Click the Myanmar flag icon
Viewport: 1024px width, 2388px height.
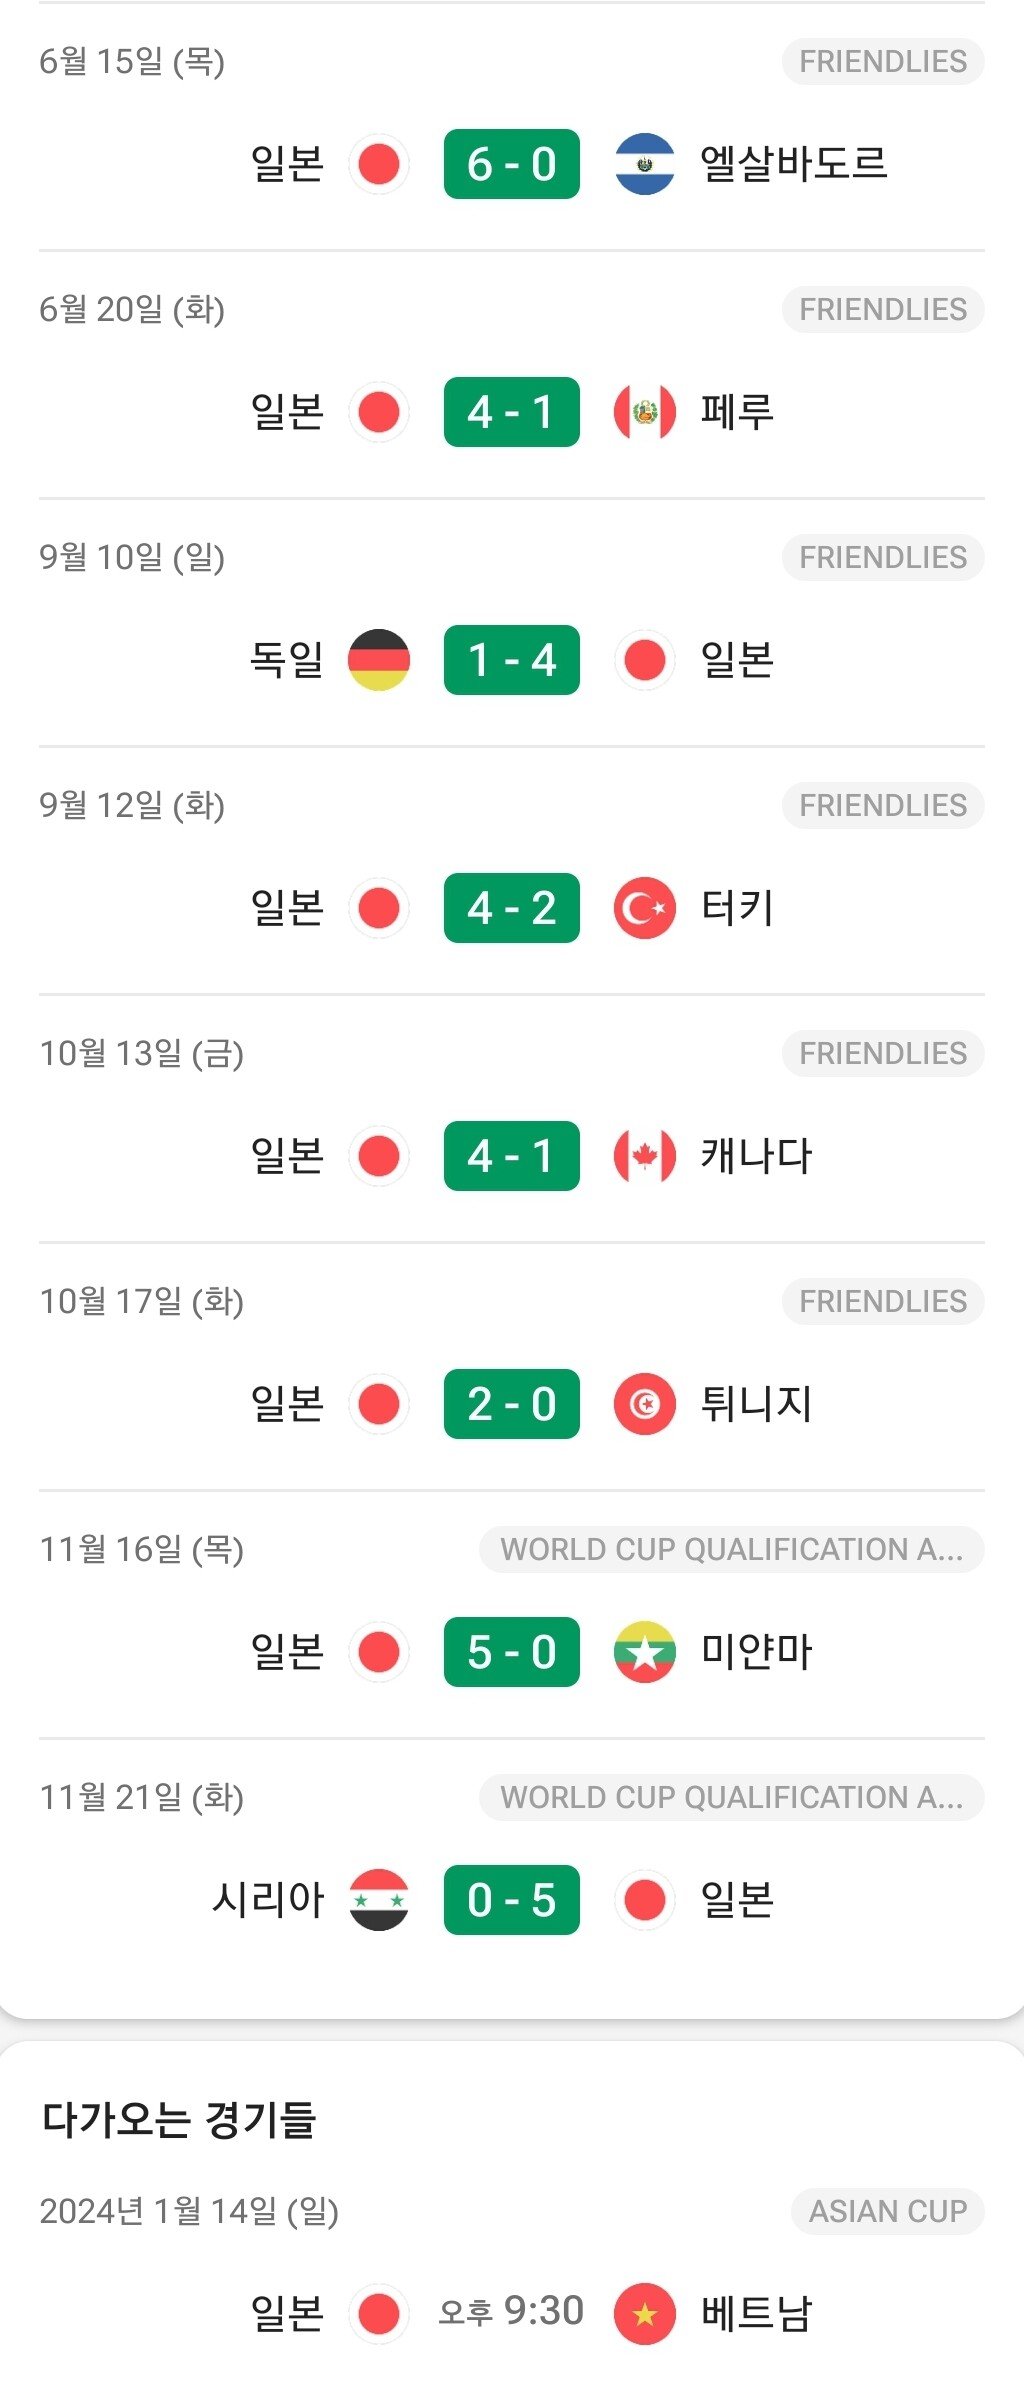point(645,1652)
